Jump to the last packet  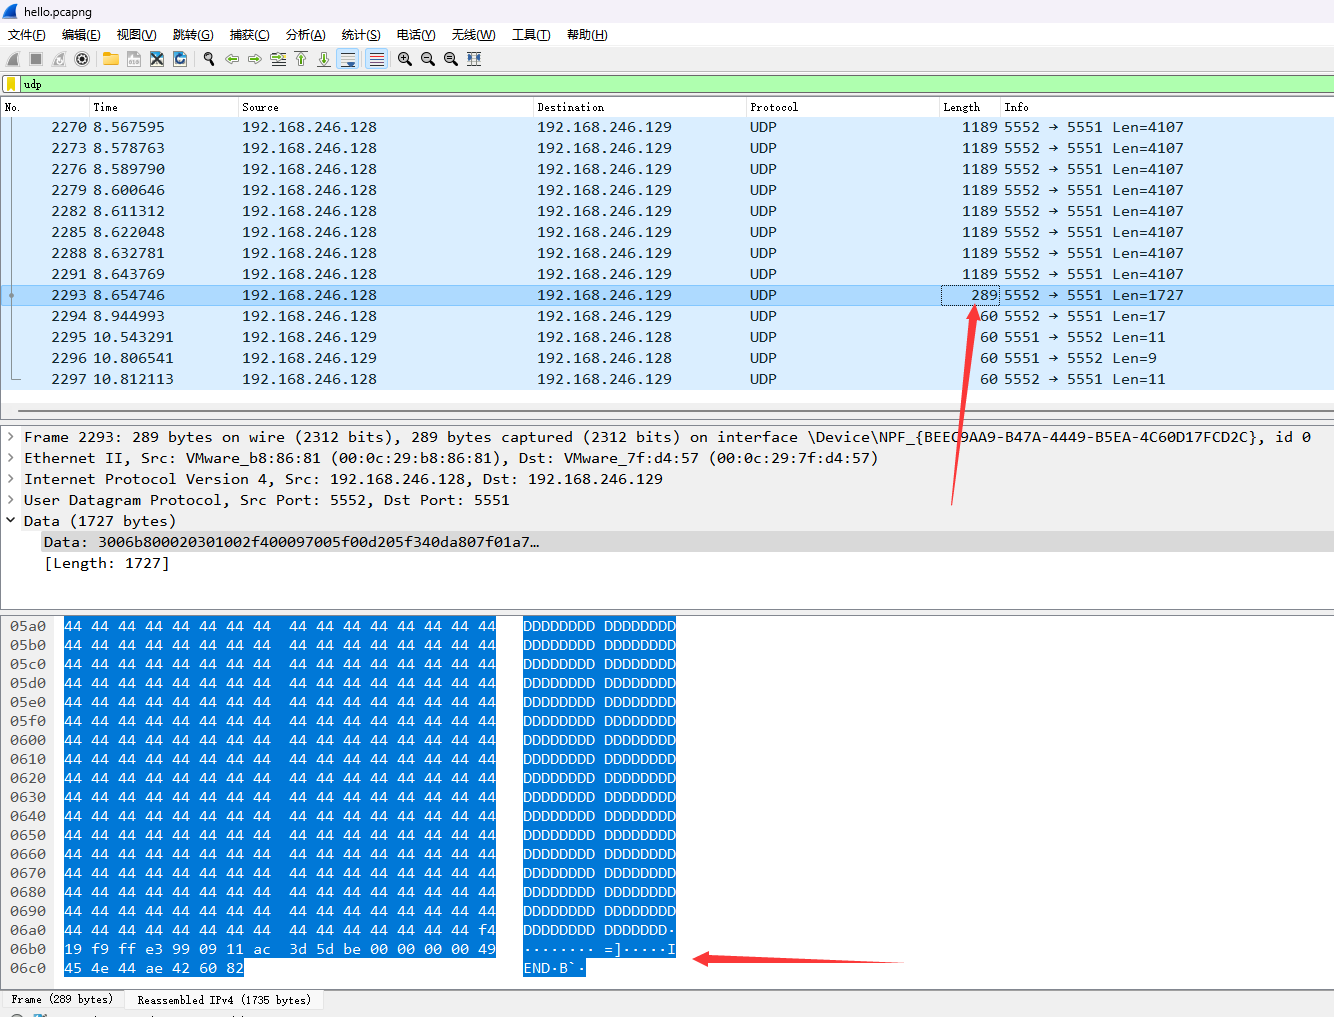click(x=324, y=59)
